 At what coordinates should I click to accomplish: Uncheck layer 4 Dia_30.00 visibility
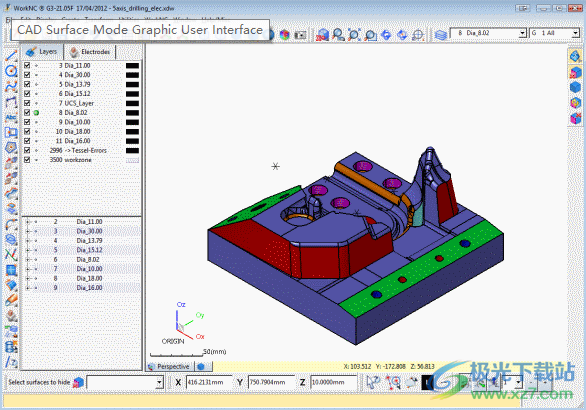(x=27, y=75)
